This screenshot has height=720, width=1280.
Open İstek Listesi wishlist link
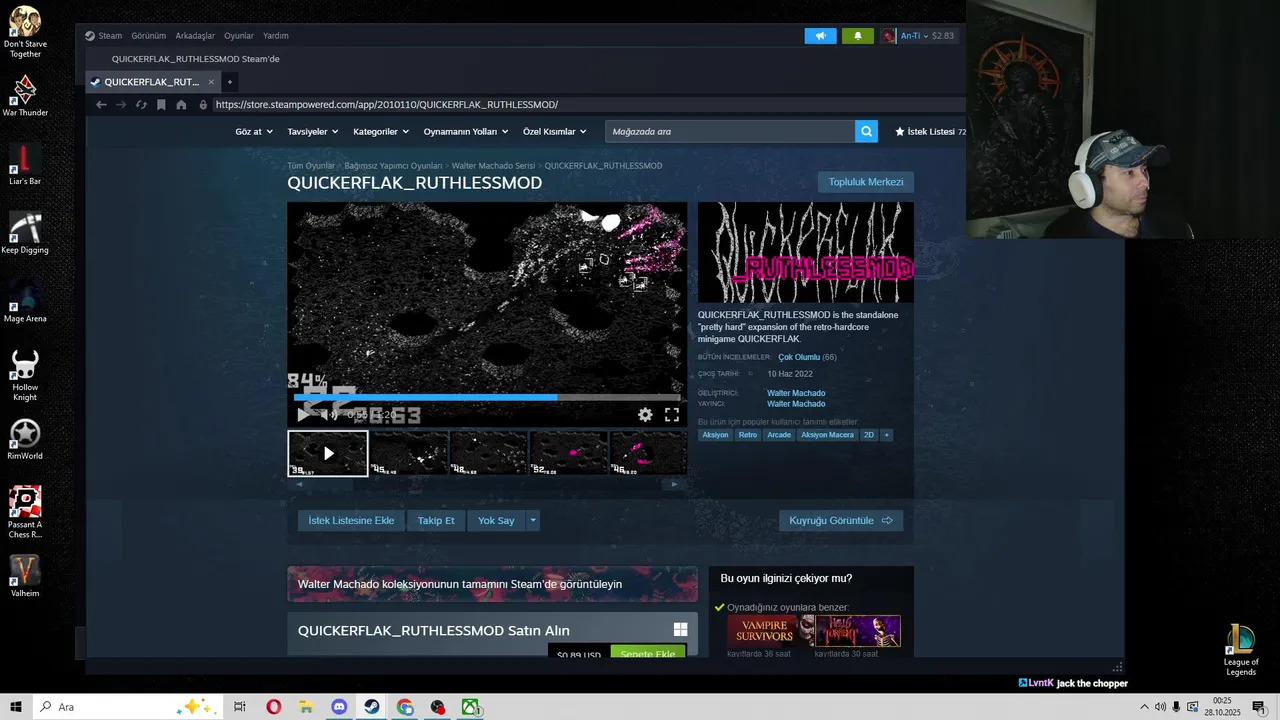[930, 131]
